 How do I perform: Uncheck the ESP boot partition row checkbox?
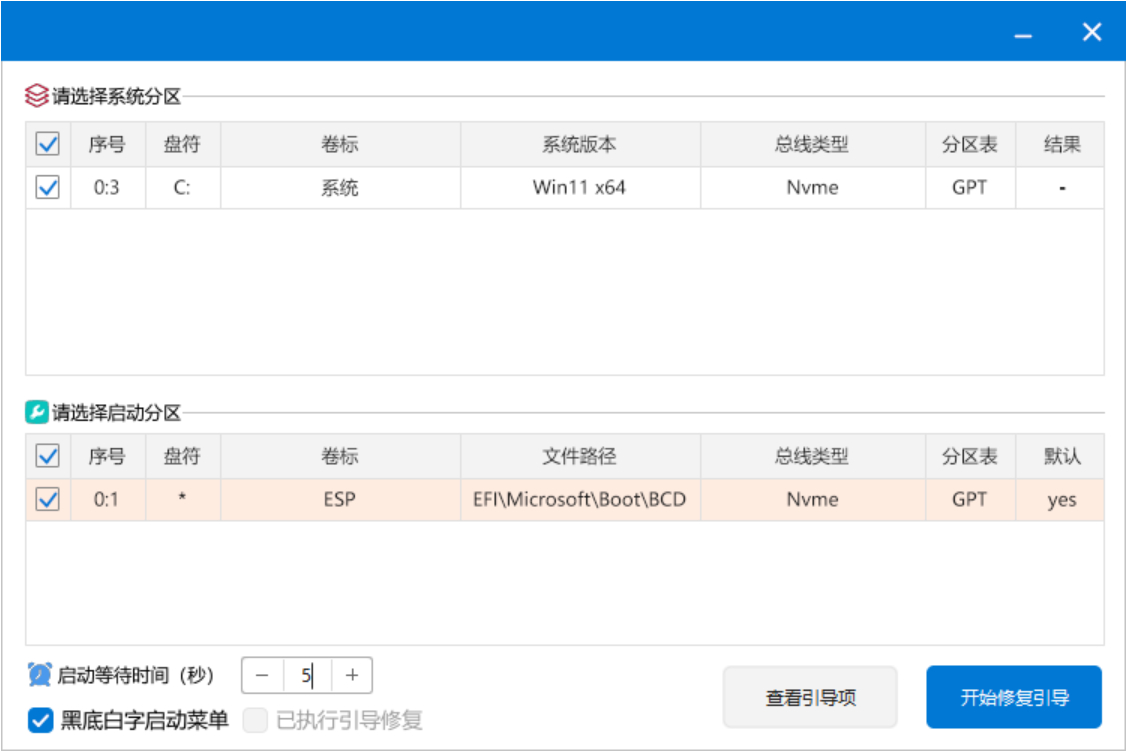tap(48, 499)
